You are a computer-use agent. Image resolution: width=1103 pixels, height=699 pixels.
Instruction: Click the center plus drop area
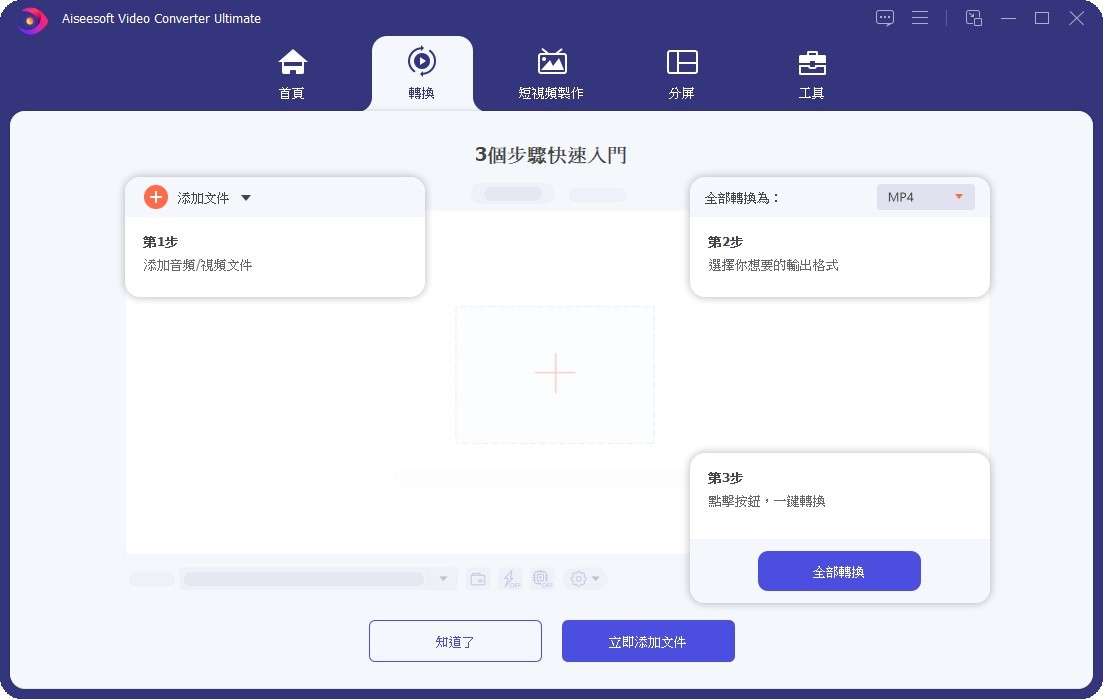(555, 373)
